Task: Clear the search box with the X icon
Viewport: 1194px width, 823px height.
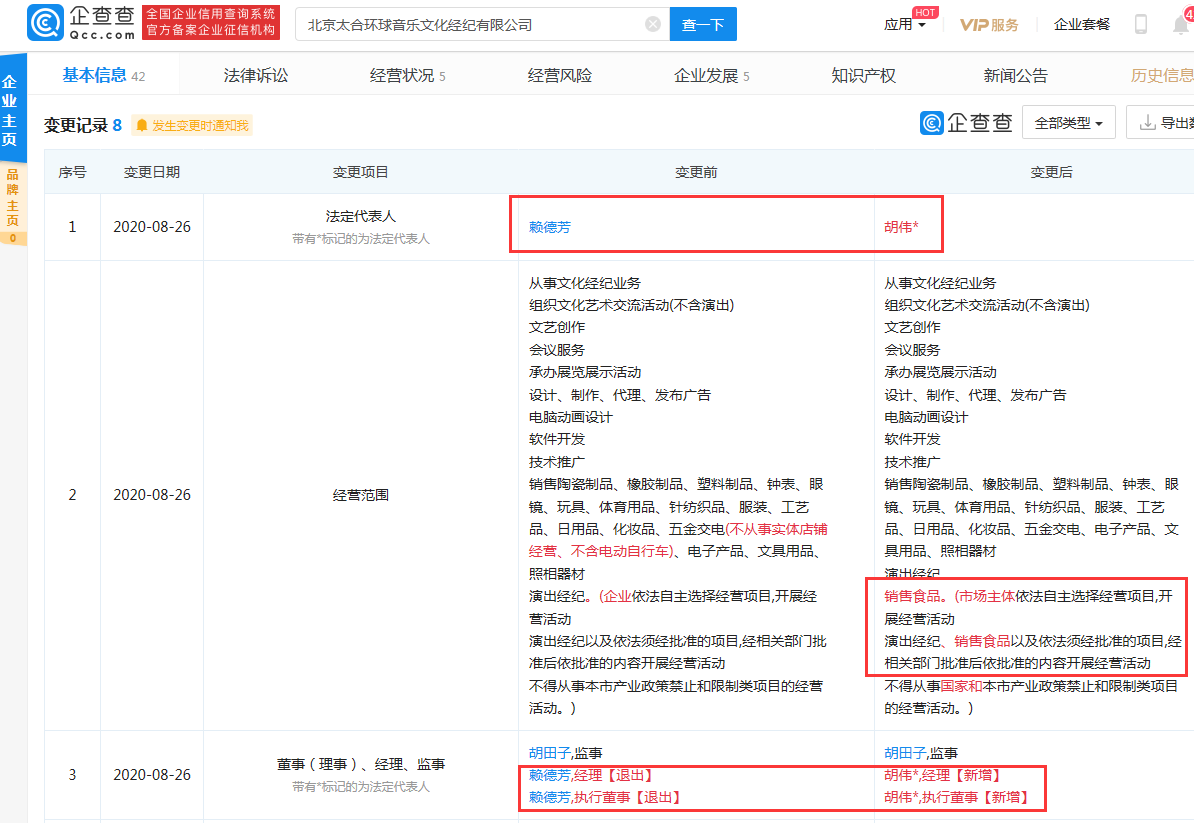Action: 653,24
